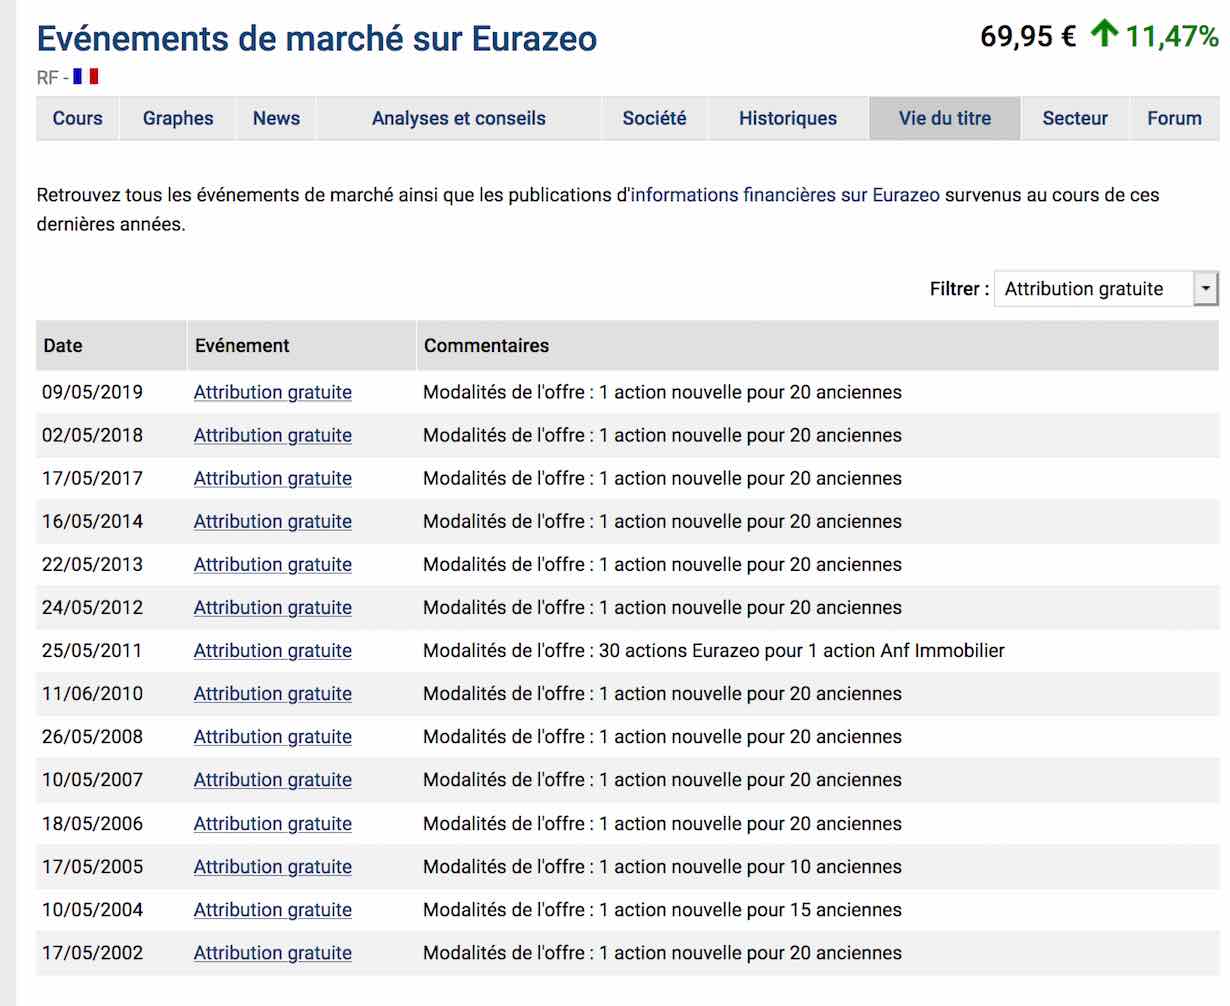The image size is (1230, 1006).
Task: Select the date 25/05/2011
Action: coord(92,650)
